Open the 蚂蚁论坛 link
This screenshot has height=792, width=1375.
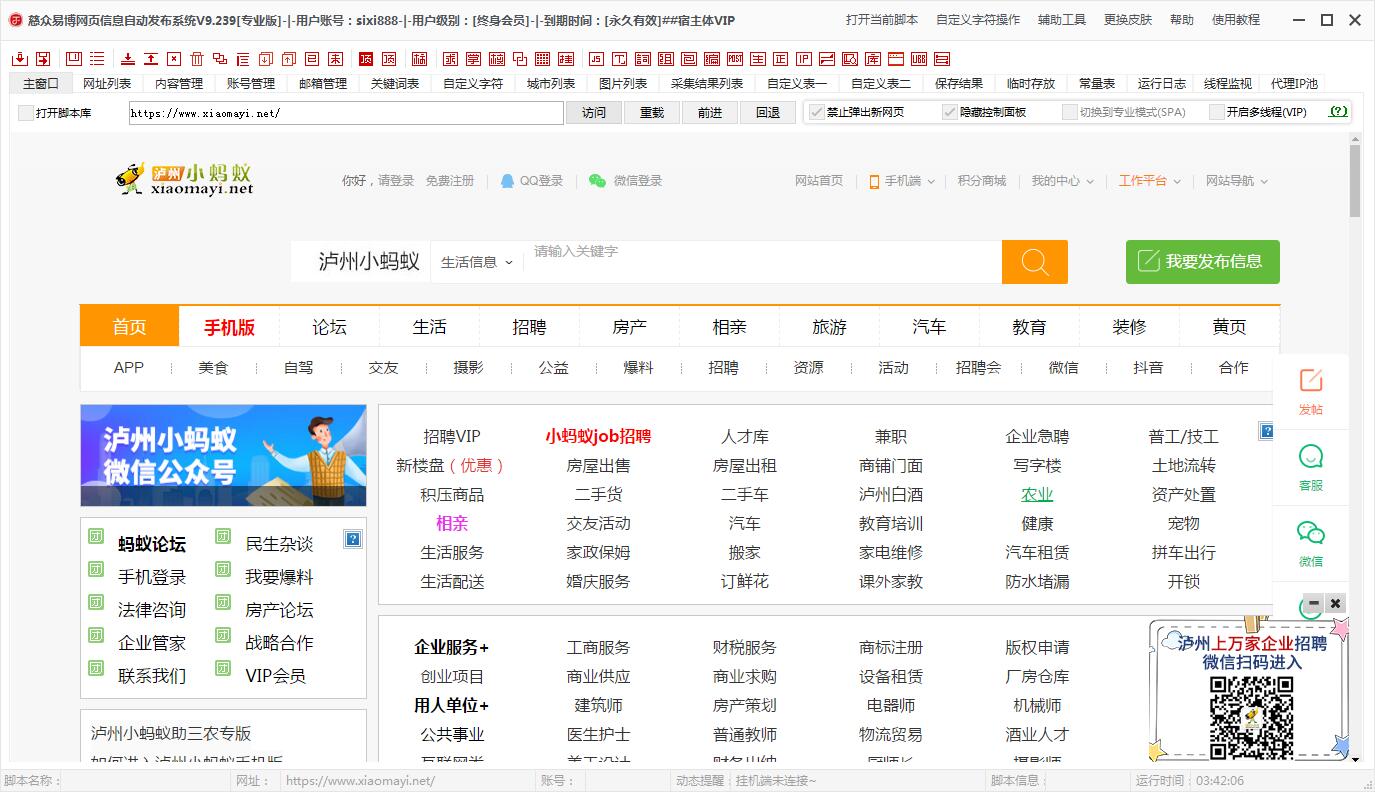coord(152,544)
